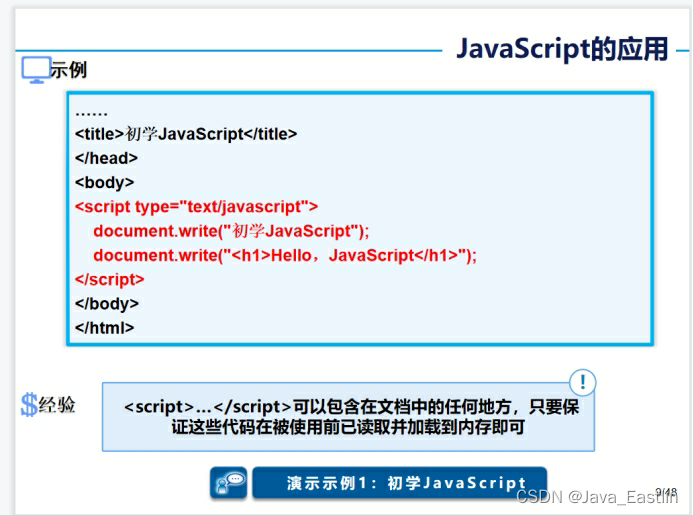The image size is (693, 515).
Task: Click the exclamation mark circle icon
Action: click(x=582, y=382)
